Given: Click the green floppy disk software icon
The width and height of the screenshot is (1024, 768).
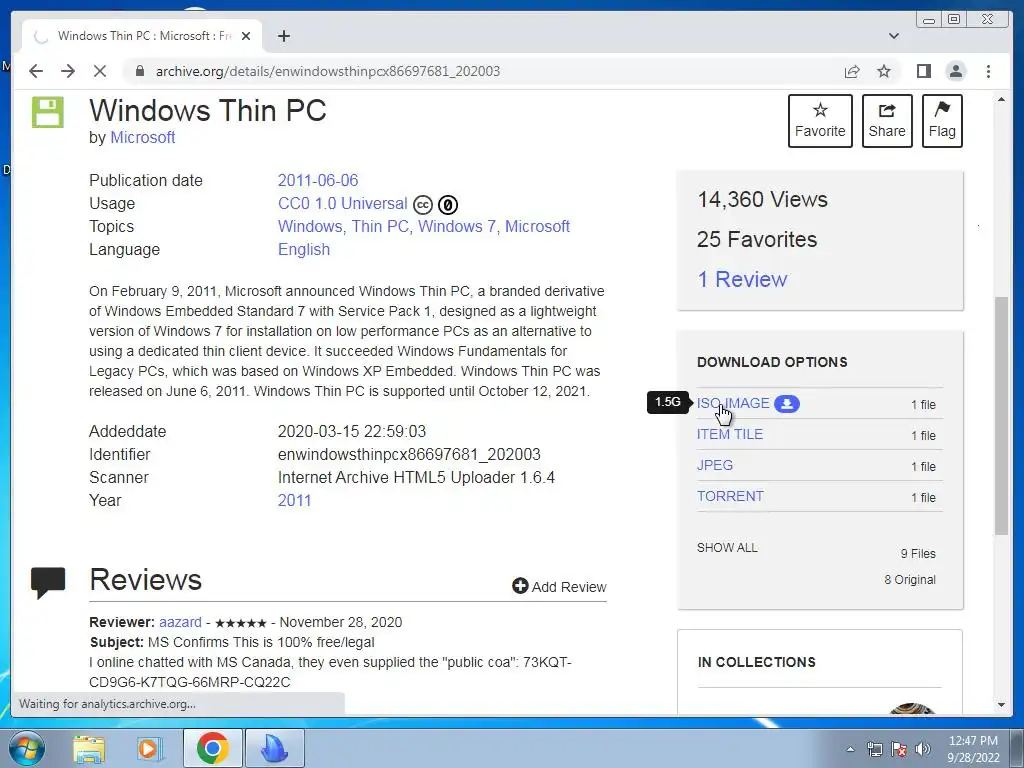Looking at the screenshot, I should click(x=48, y=112).
